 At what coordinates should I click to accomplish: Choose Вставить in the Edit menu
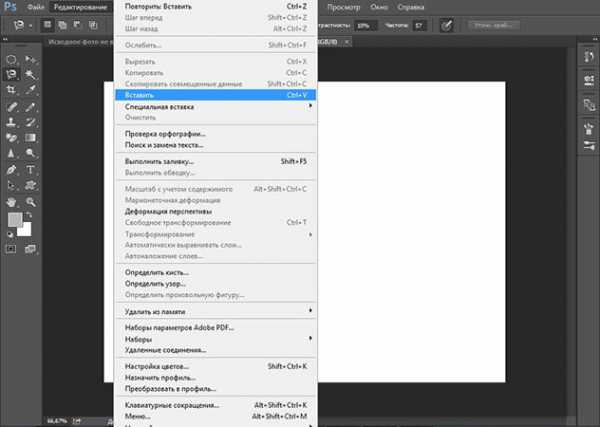[216, 95]
